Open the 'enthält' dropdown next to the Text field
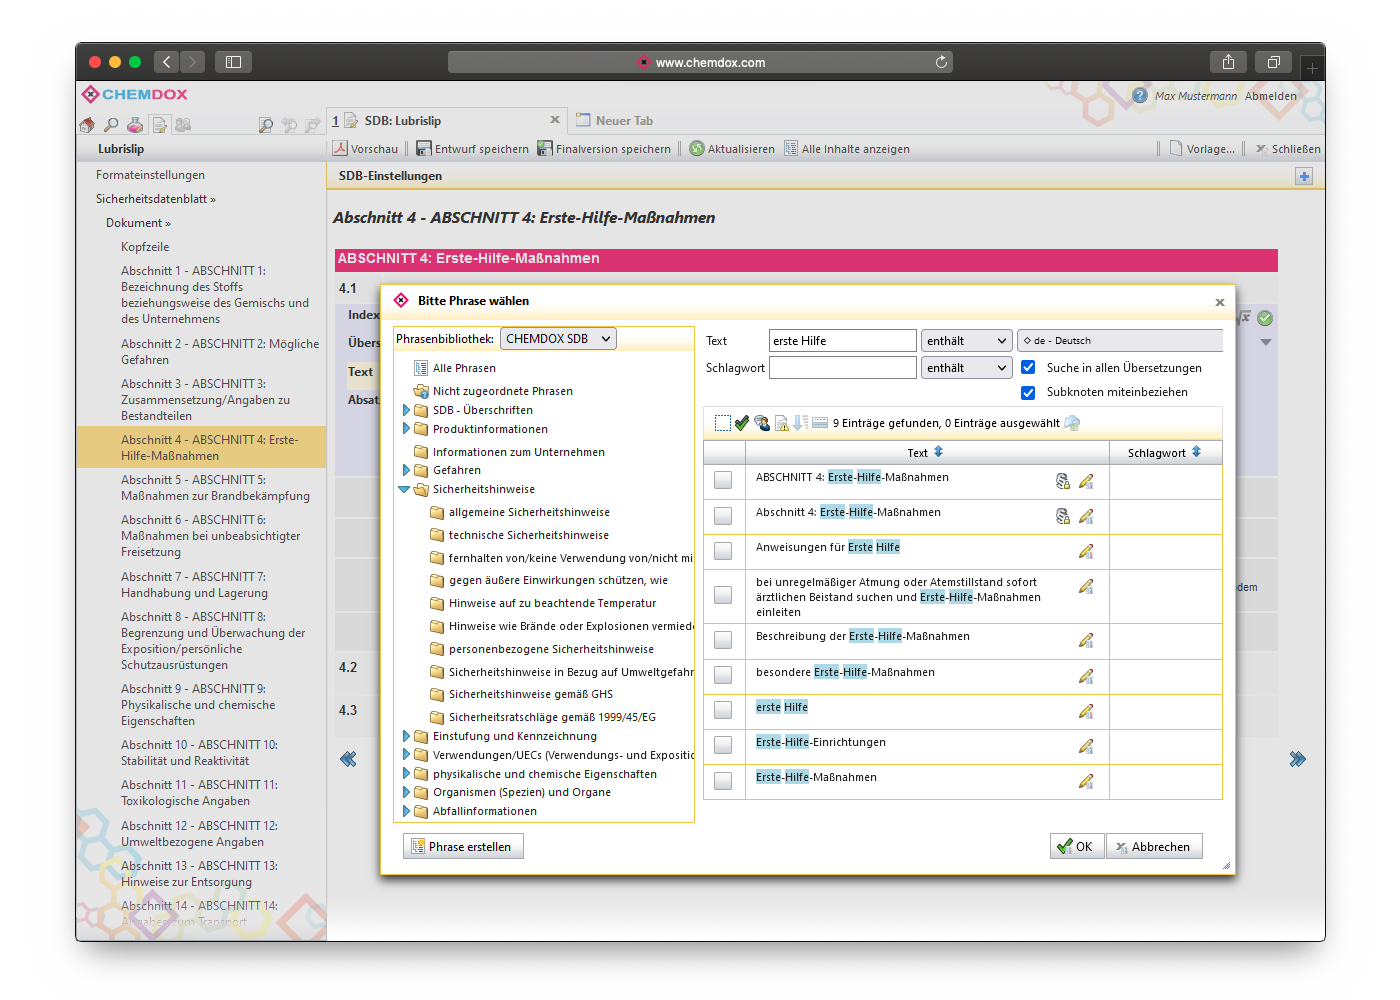 click(x=966, y=341)
